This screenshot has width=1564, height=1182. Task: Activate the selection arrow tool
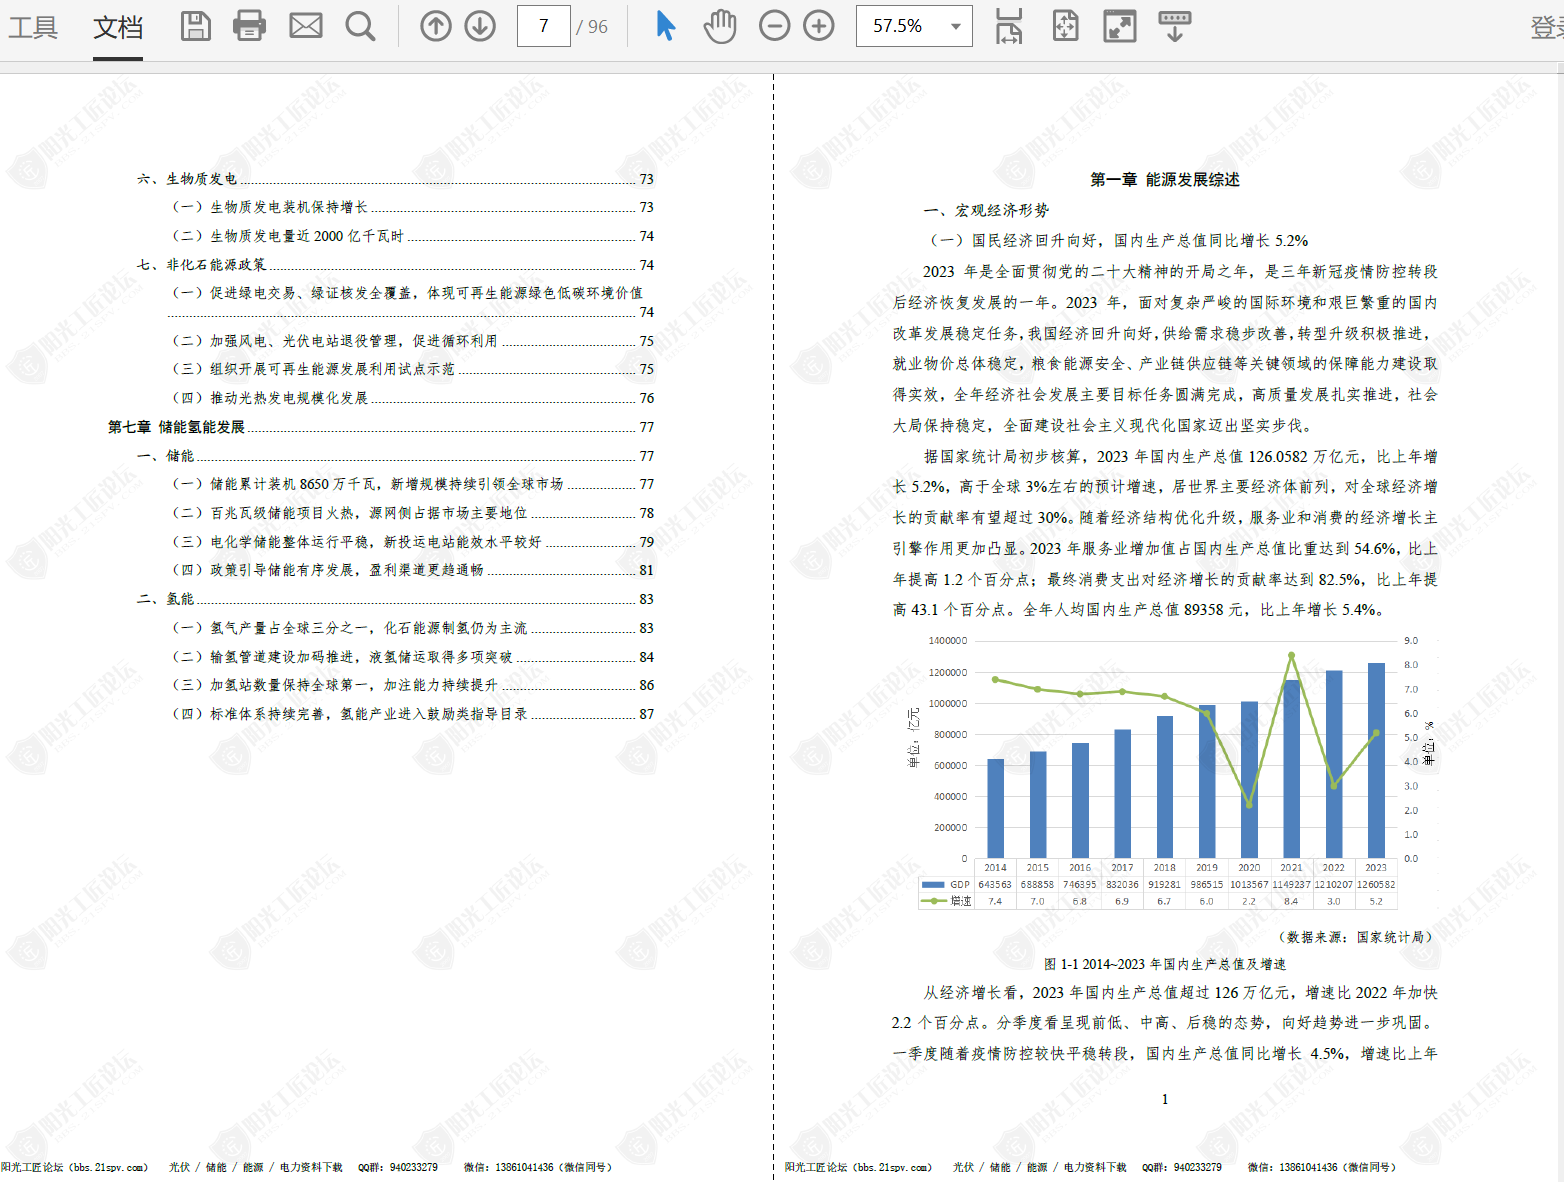click(x=665, y=26)
